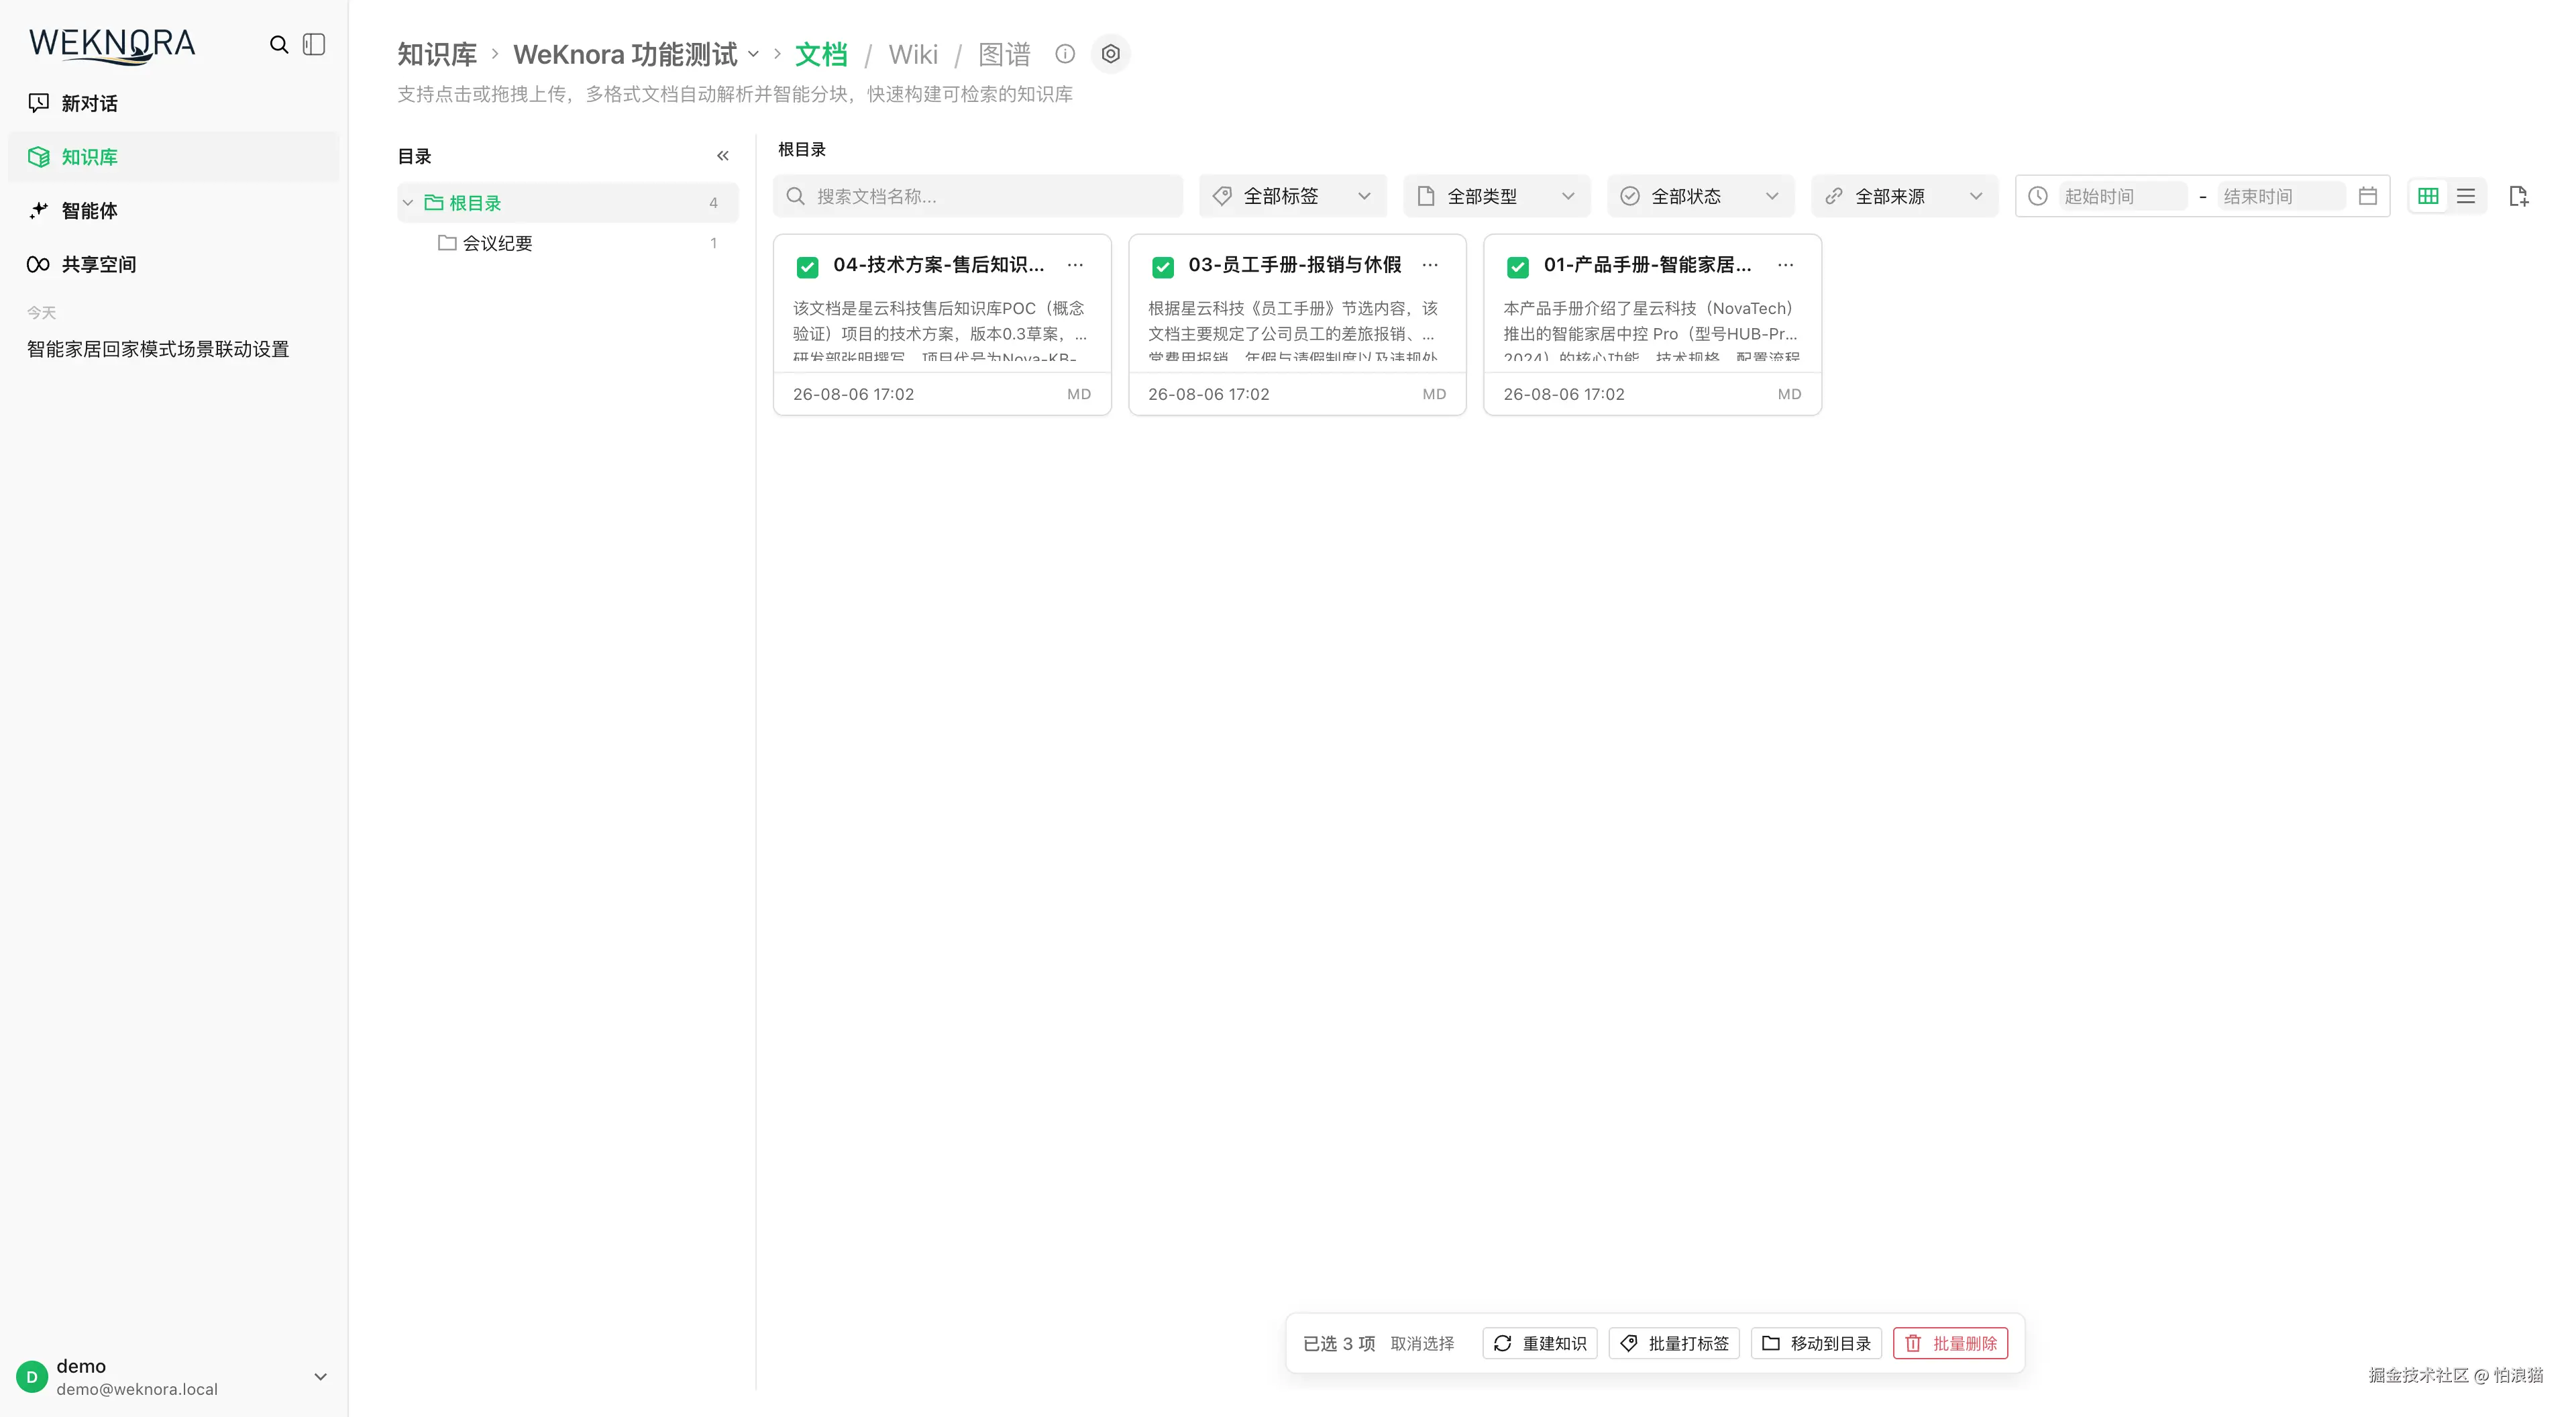2576x1417 pixels.
Task: Open the sidebar search icon
Action: coord(279,45)
